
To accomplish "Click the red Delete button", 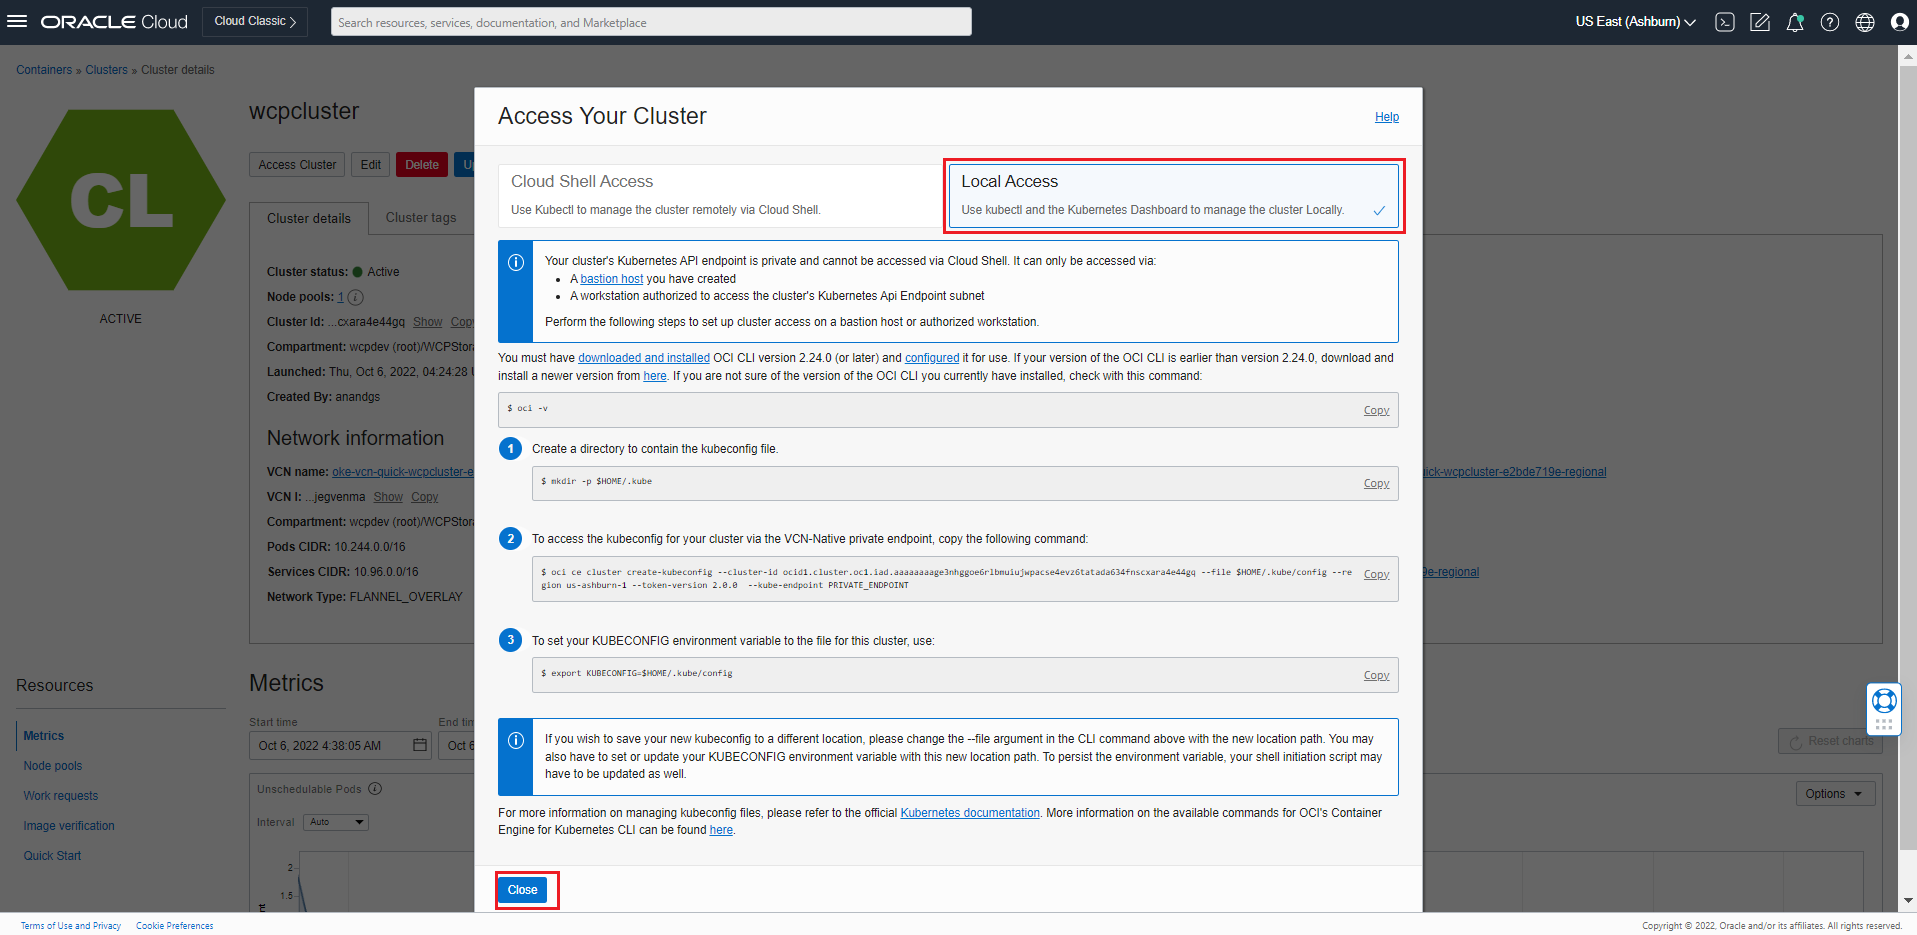I will click(422, 165).
